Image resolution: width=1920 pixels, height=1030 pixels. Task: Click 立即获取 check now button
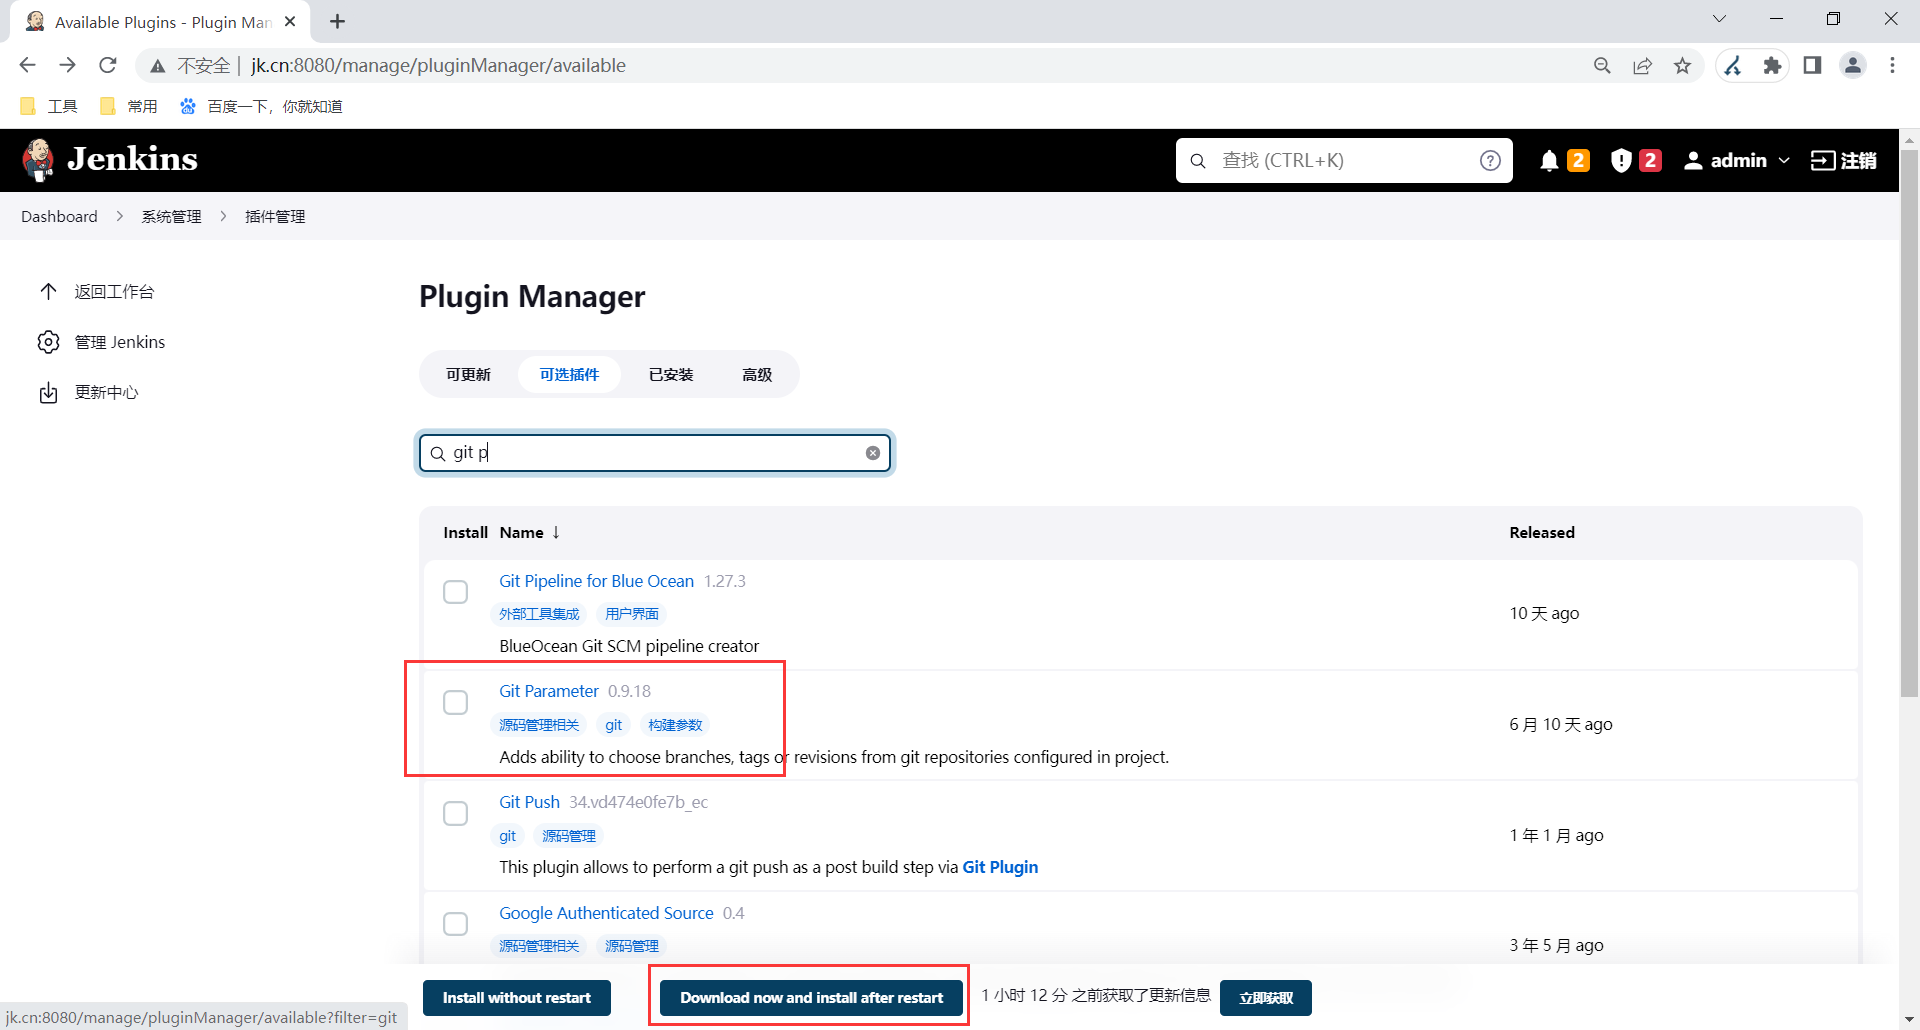tap(1266, 998)
